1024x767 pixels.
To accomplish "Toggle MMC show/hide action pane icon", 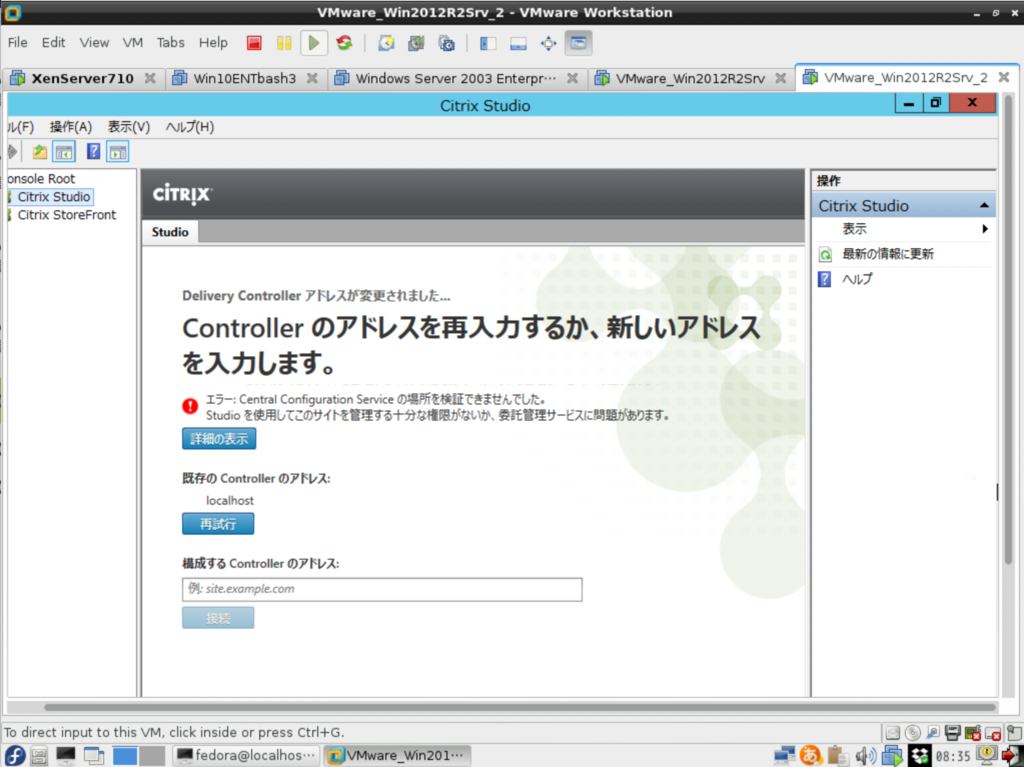I will (118, 152).
